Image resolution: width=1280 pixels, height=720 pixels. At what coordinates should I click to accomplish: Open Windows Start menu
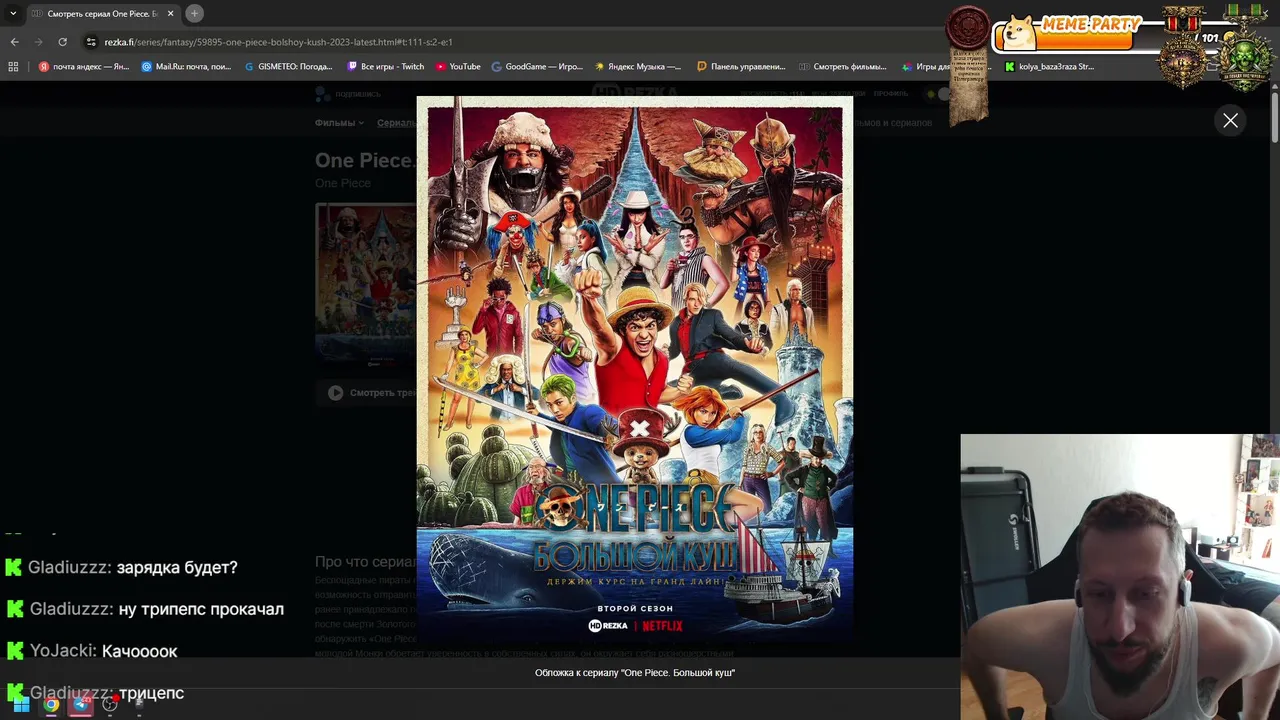[x=21, y=704]
